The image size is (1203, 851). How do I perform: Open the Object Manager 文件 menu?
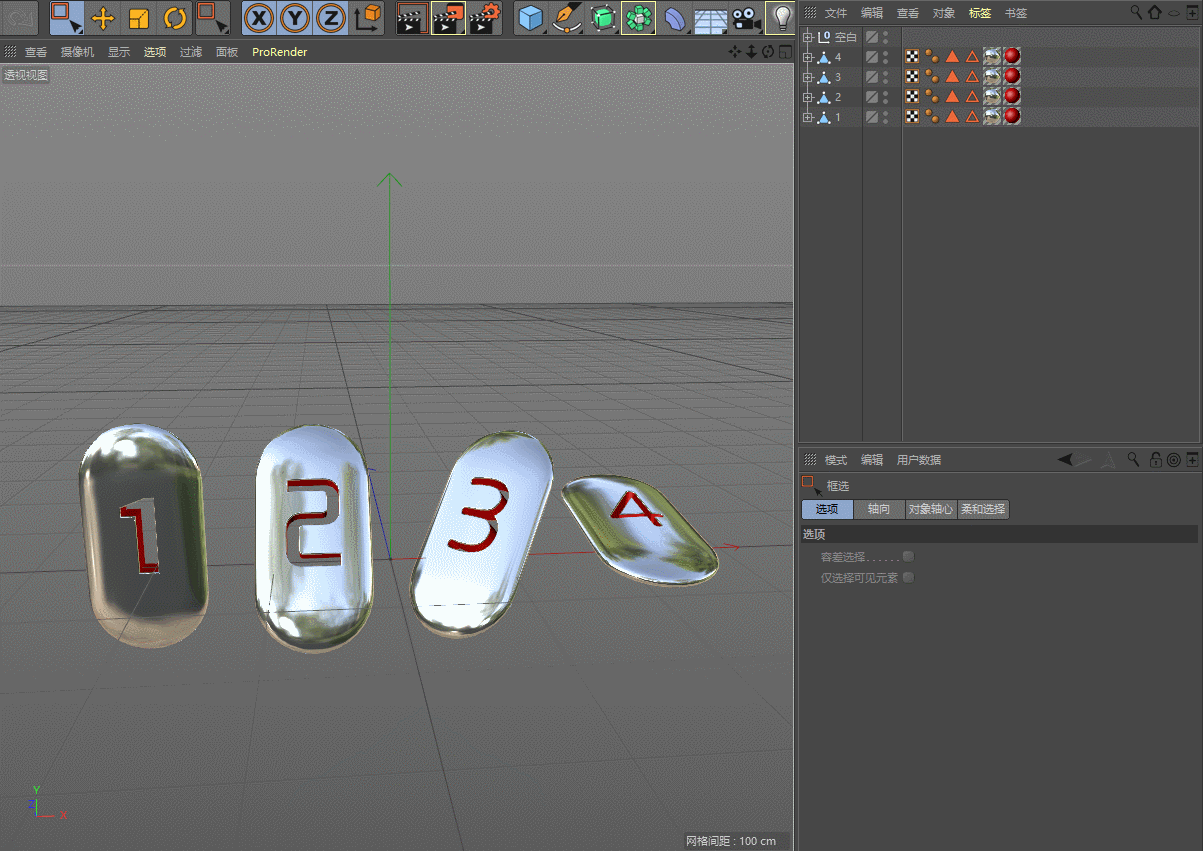[x=836, y=13]
